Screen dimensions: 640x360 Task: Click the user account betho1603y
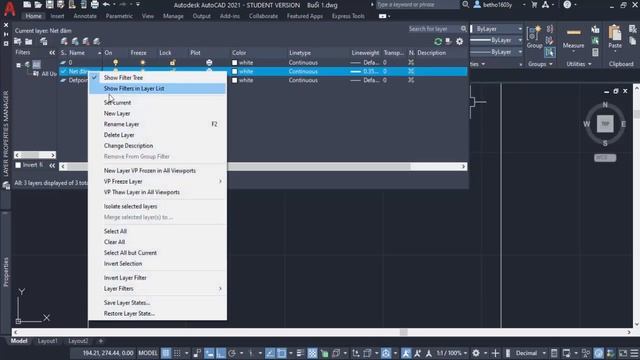point(494,5)
